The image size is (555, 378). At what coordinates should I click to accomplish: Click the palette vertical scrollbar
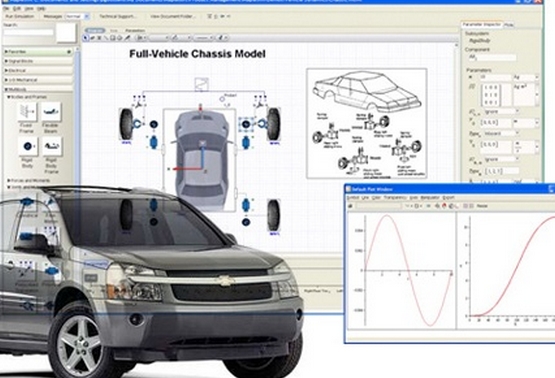coord(77,117)
